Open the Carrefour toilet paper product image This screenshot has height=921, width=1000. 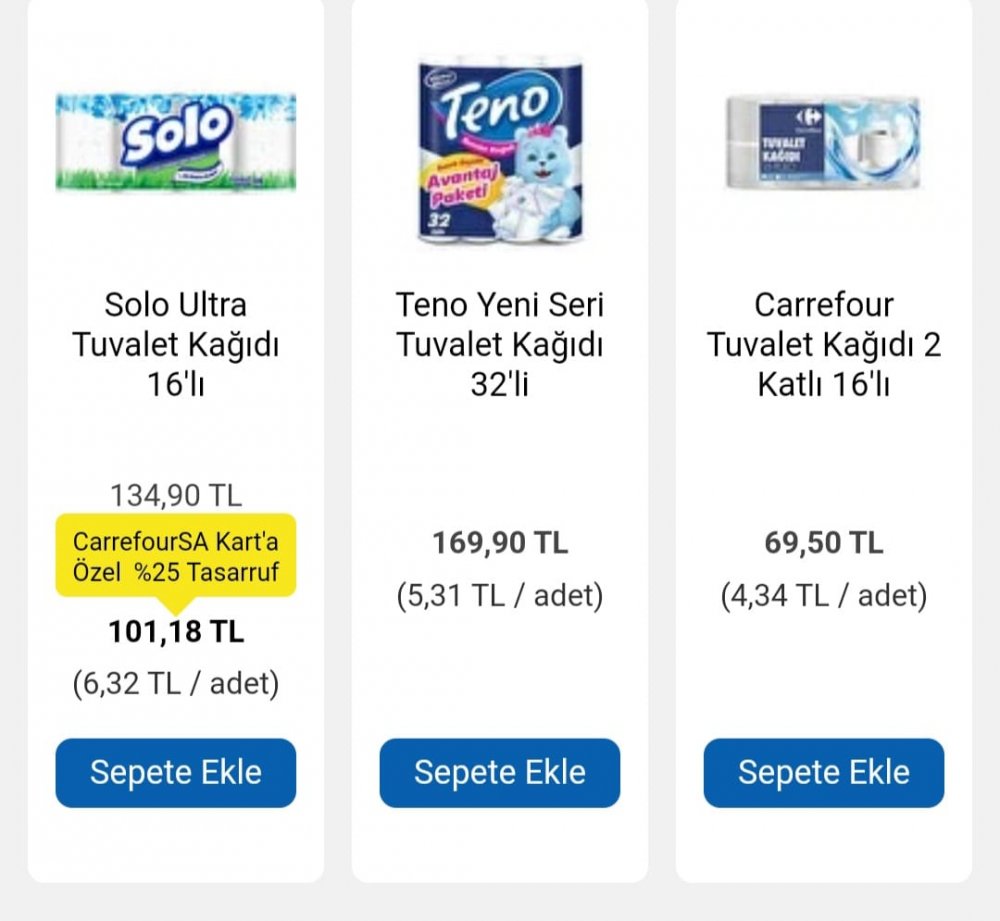click(823, 142)
